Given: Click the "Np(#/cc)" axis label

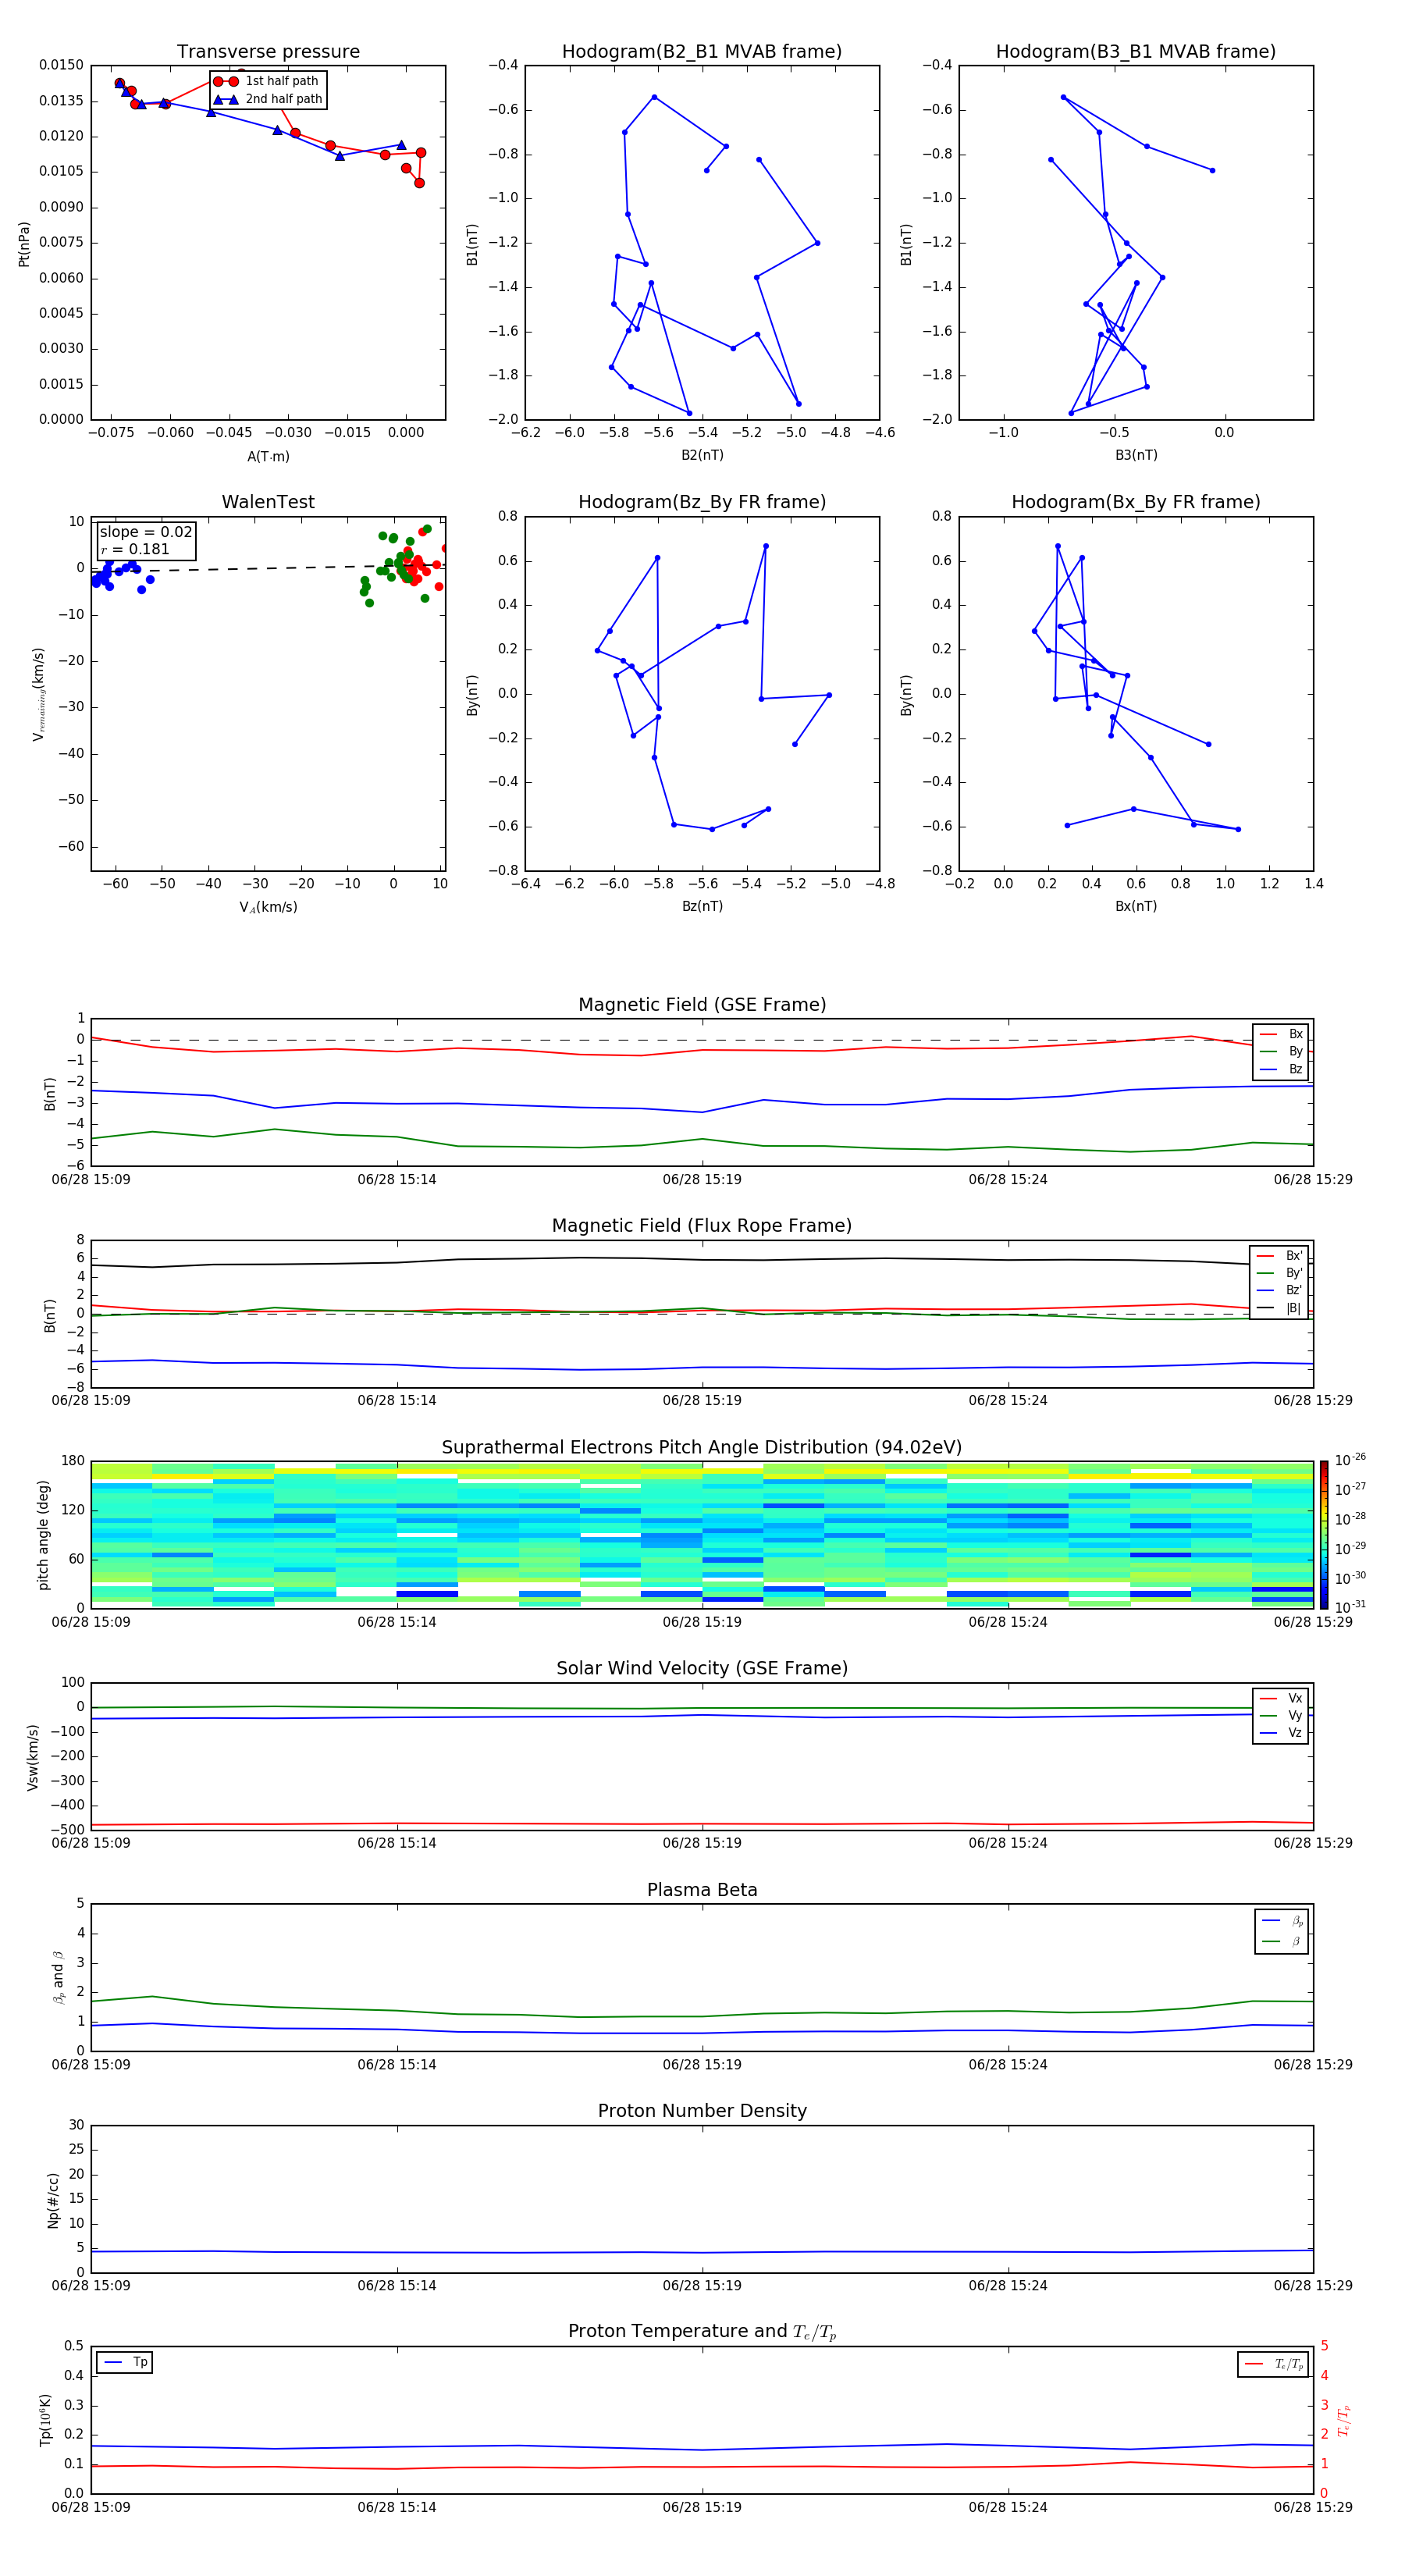Looking at the screenshot, I should pos(53,2200).
